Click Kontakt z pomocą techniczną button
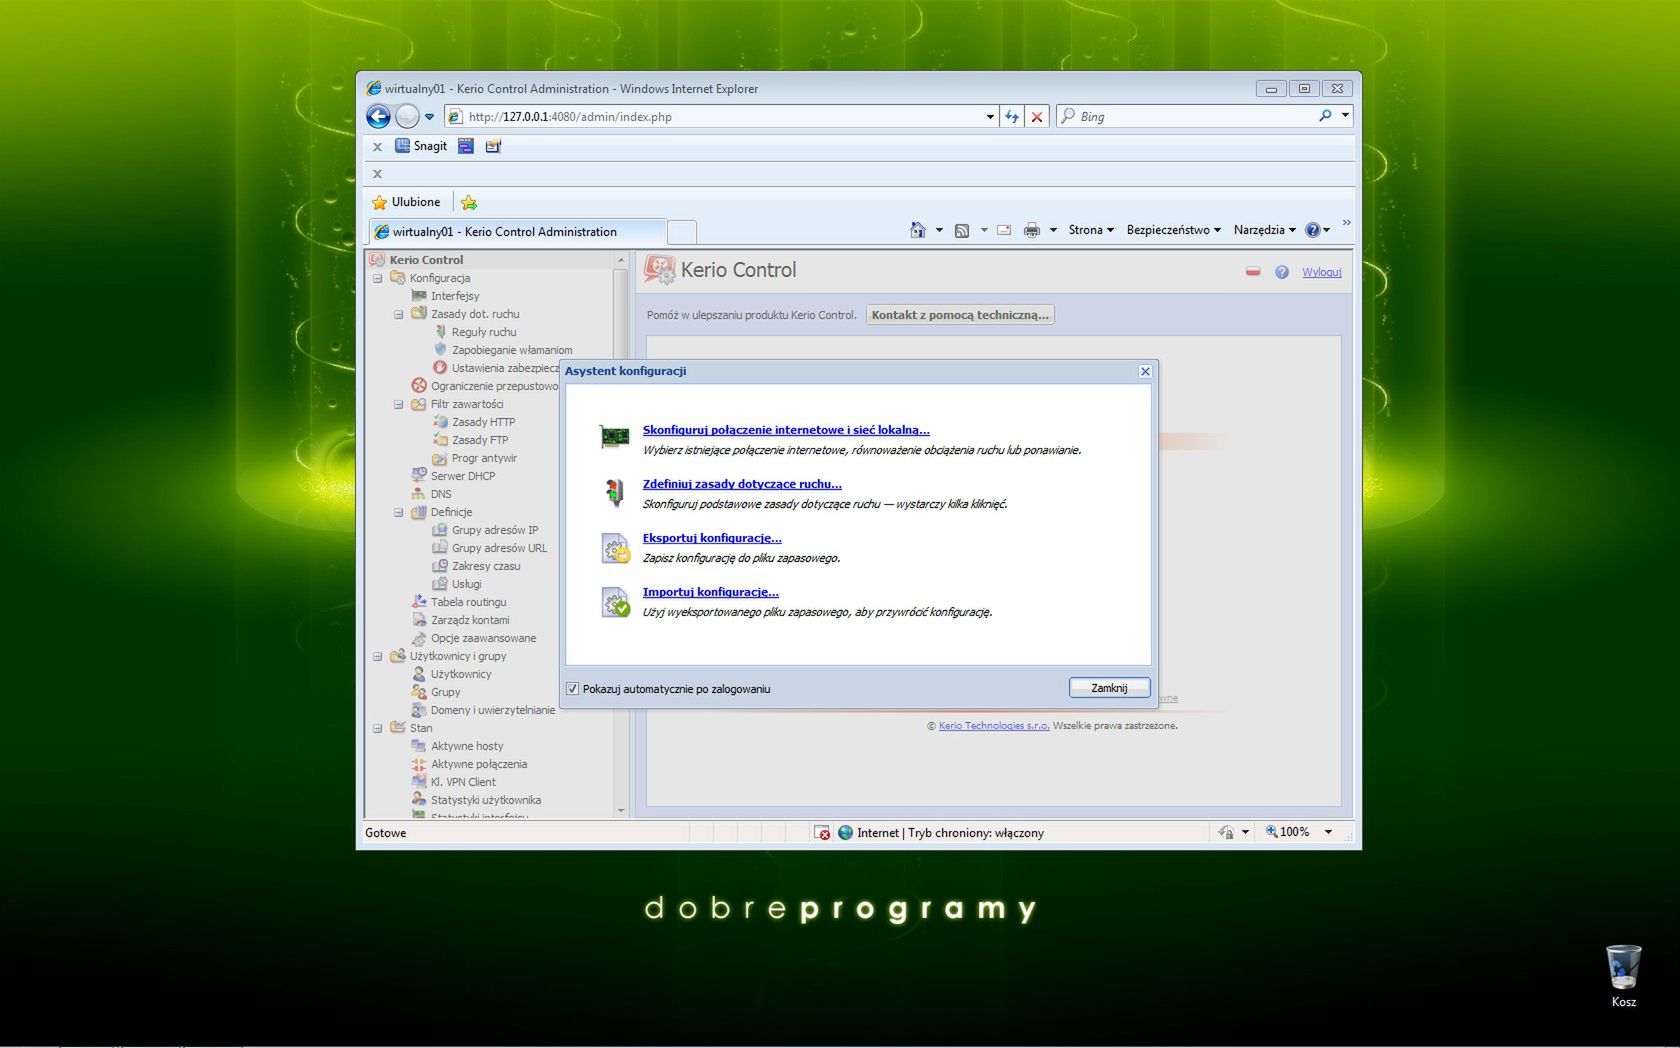1680x1048 pixels. click(x=960, y=315)
